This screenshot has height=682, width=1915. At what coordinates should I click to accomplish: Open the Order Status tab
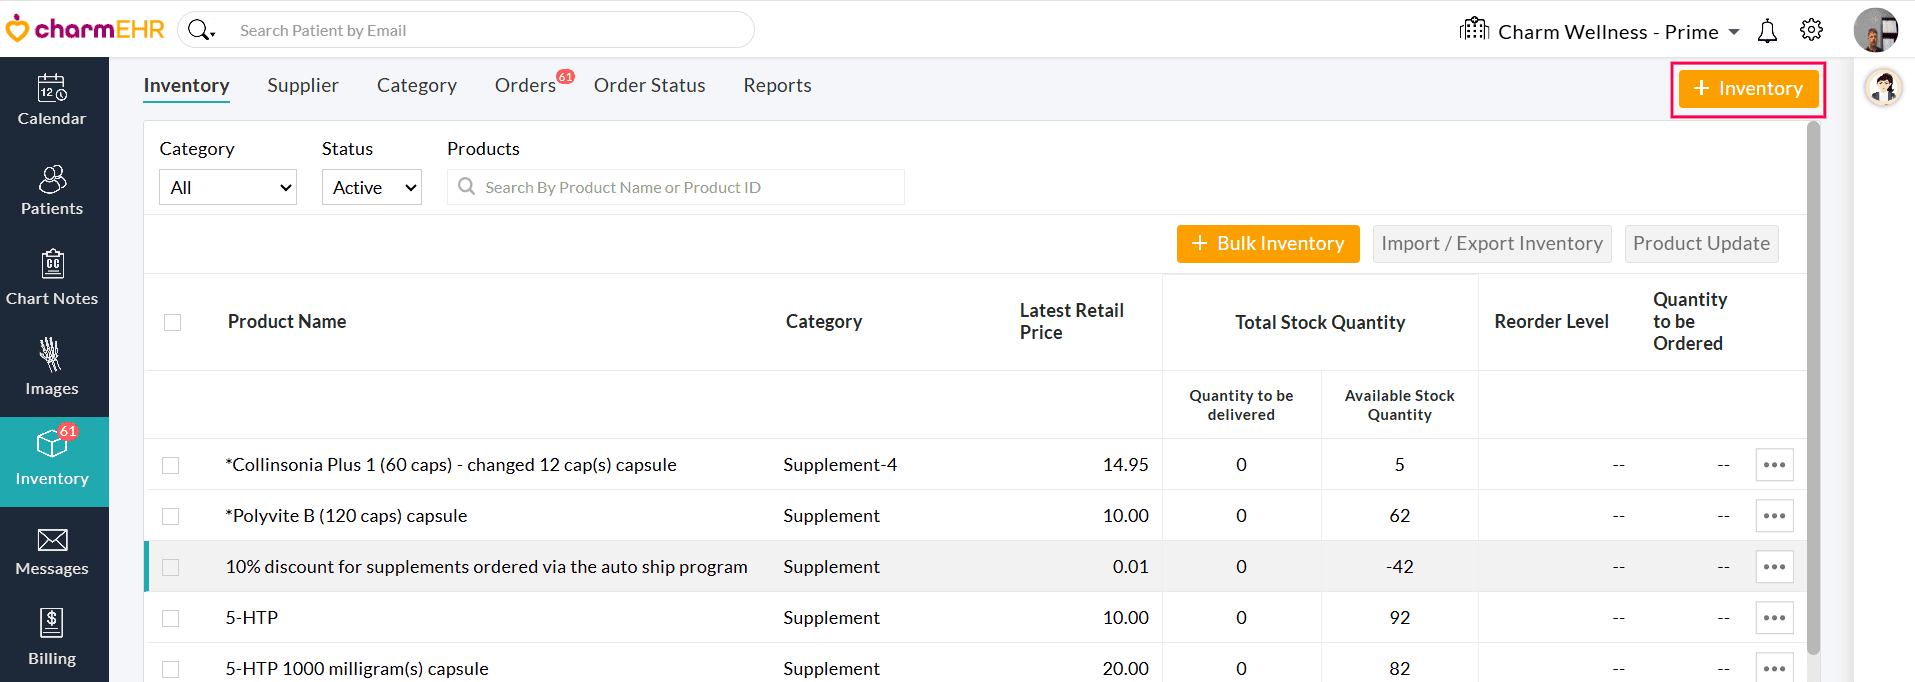[649, 86]
